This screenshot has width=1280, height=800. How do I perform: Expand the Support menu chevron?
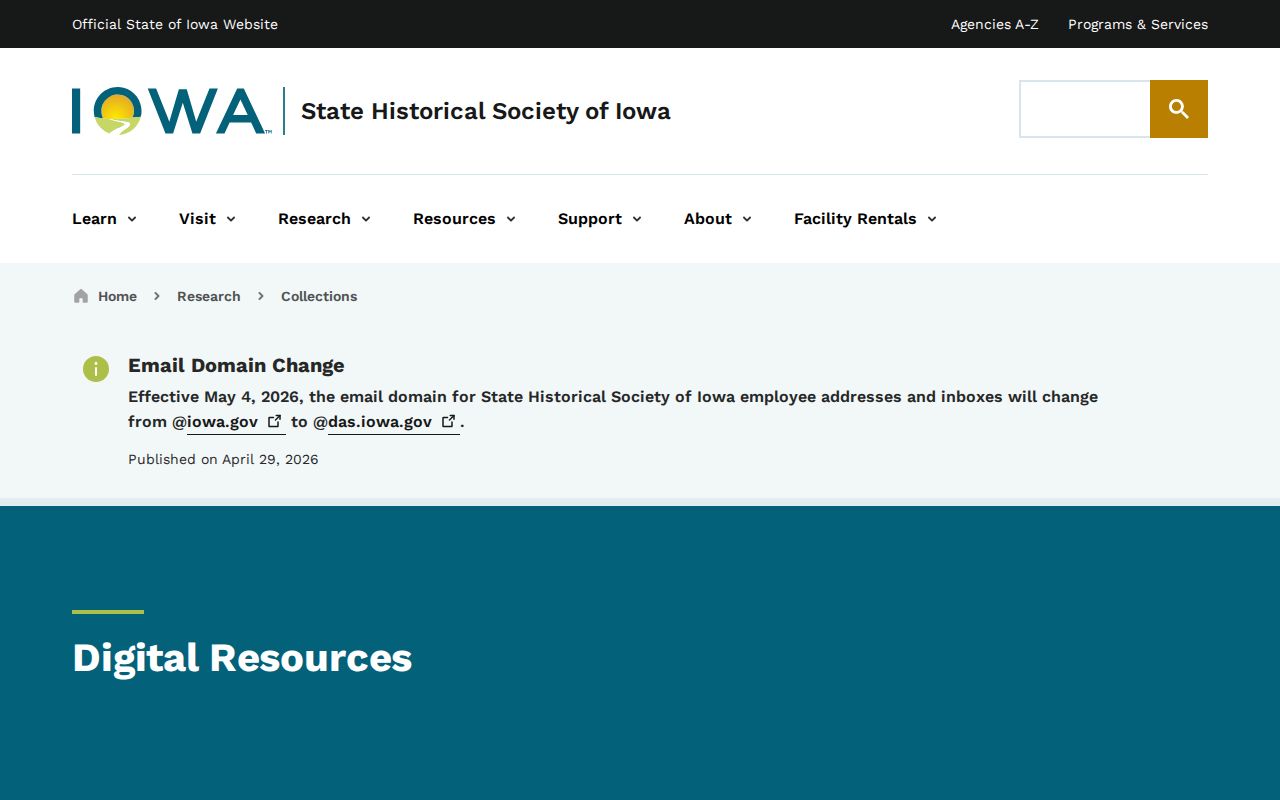point(637,219)
